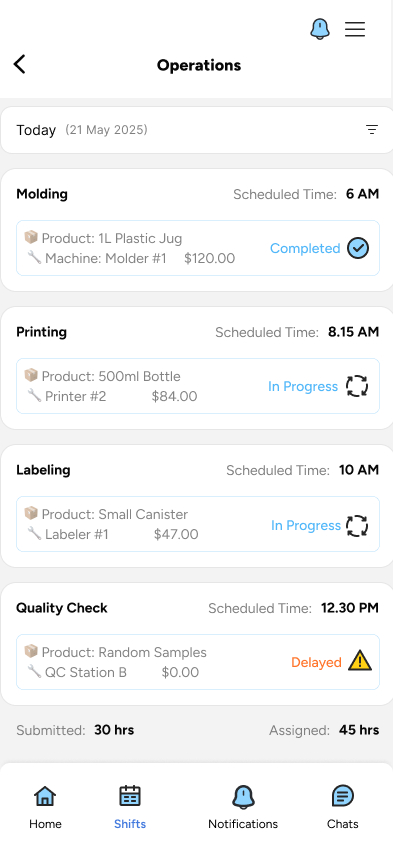Screen dimensions: 393x852
Task: Click the Completed checkmark icon for Molding
Action: (x=358, y=248)
